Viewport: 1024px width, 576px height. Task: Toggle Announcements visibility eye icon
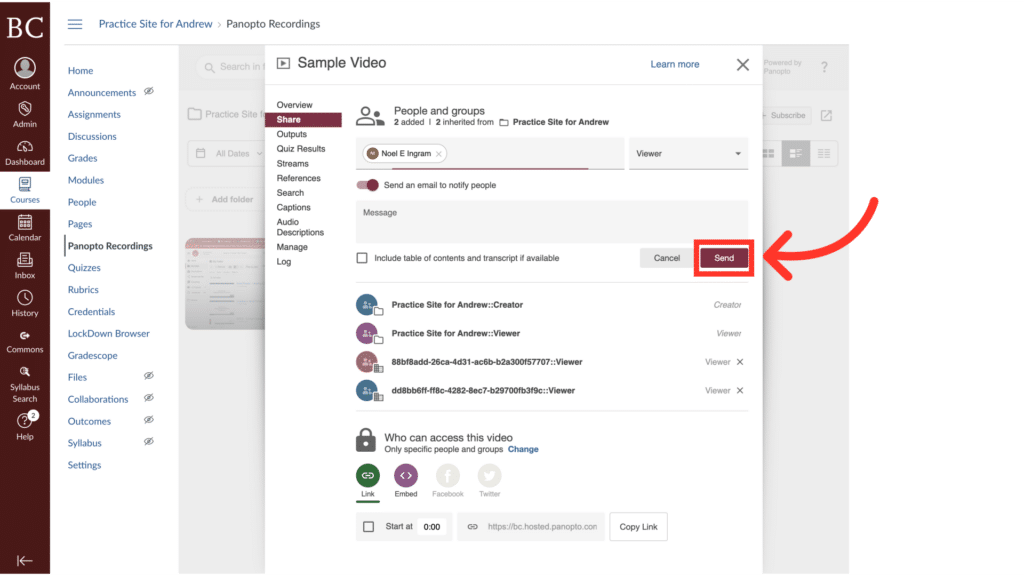tap(149, 91)
